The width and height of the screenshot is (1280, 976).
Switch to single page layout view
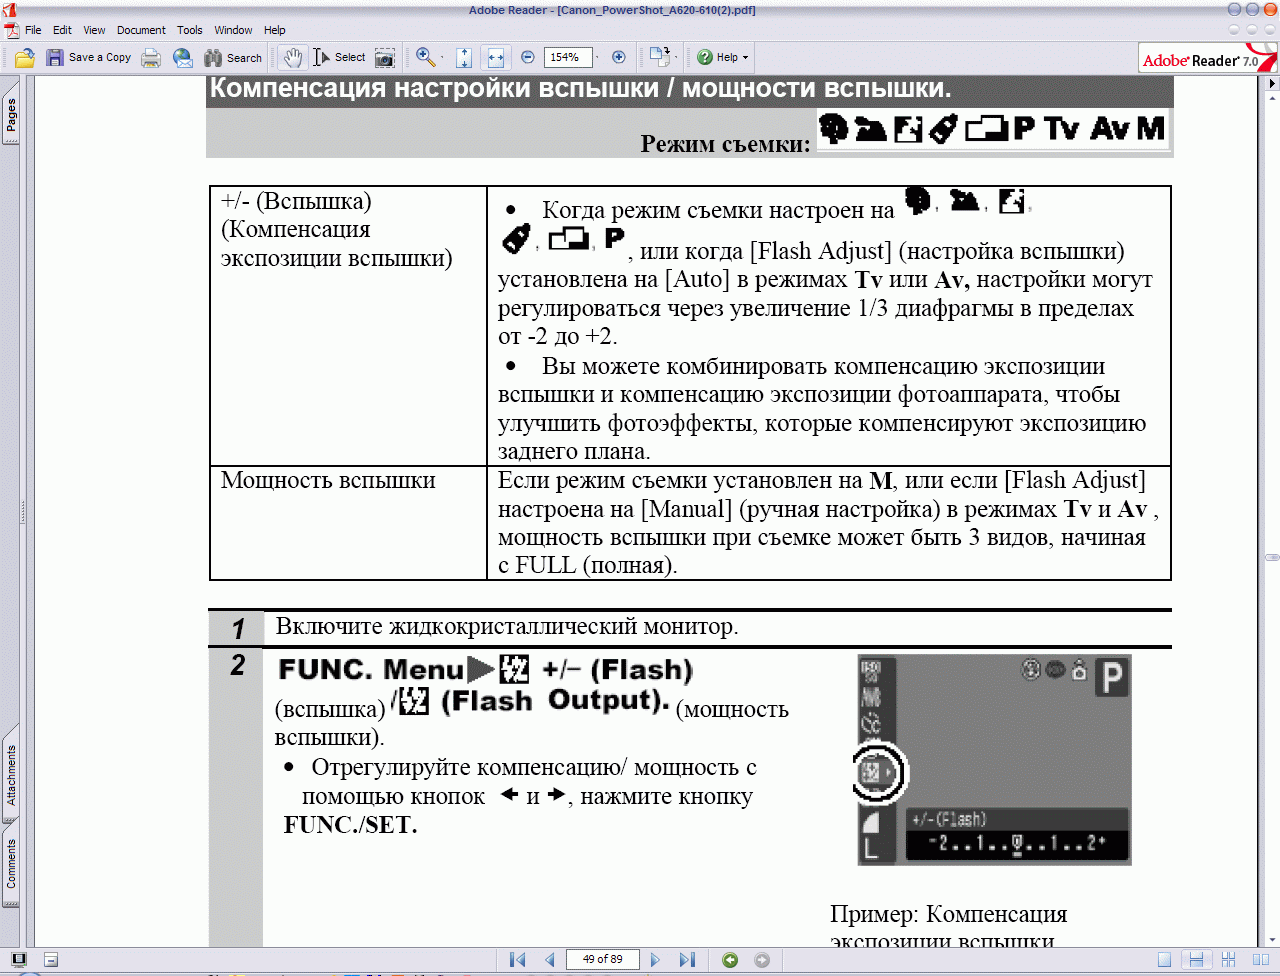click(1164, 960)
